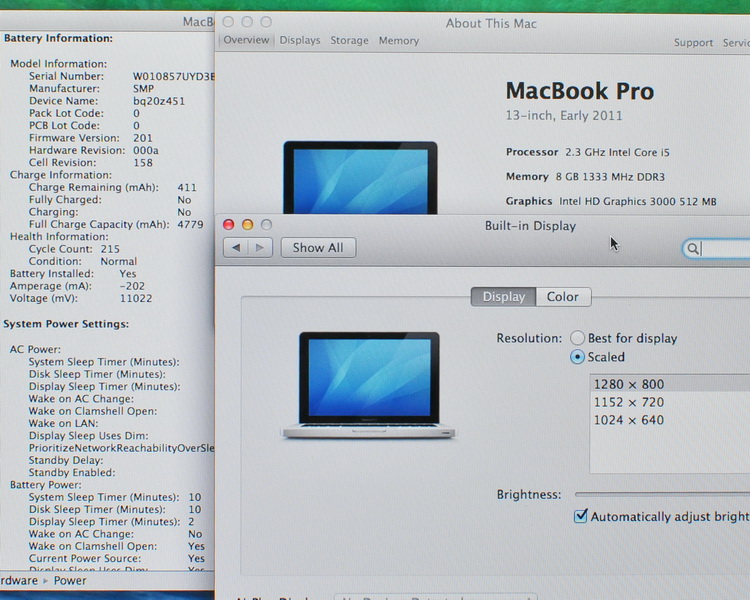Click the System Power Settings heading
This screenshot has height=600, width=750.
click(x=66, y=324)
